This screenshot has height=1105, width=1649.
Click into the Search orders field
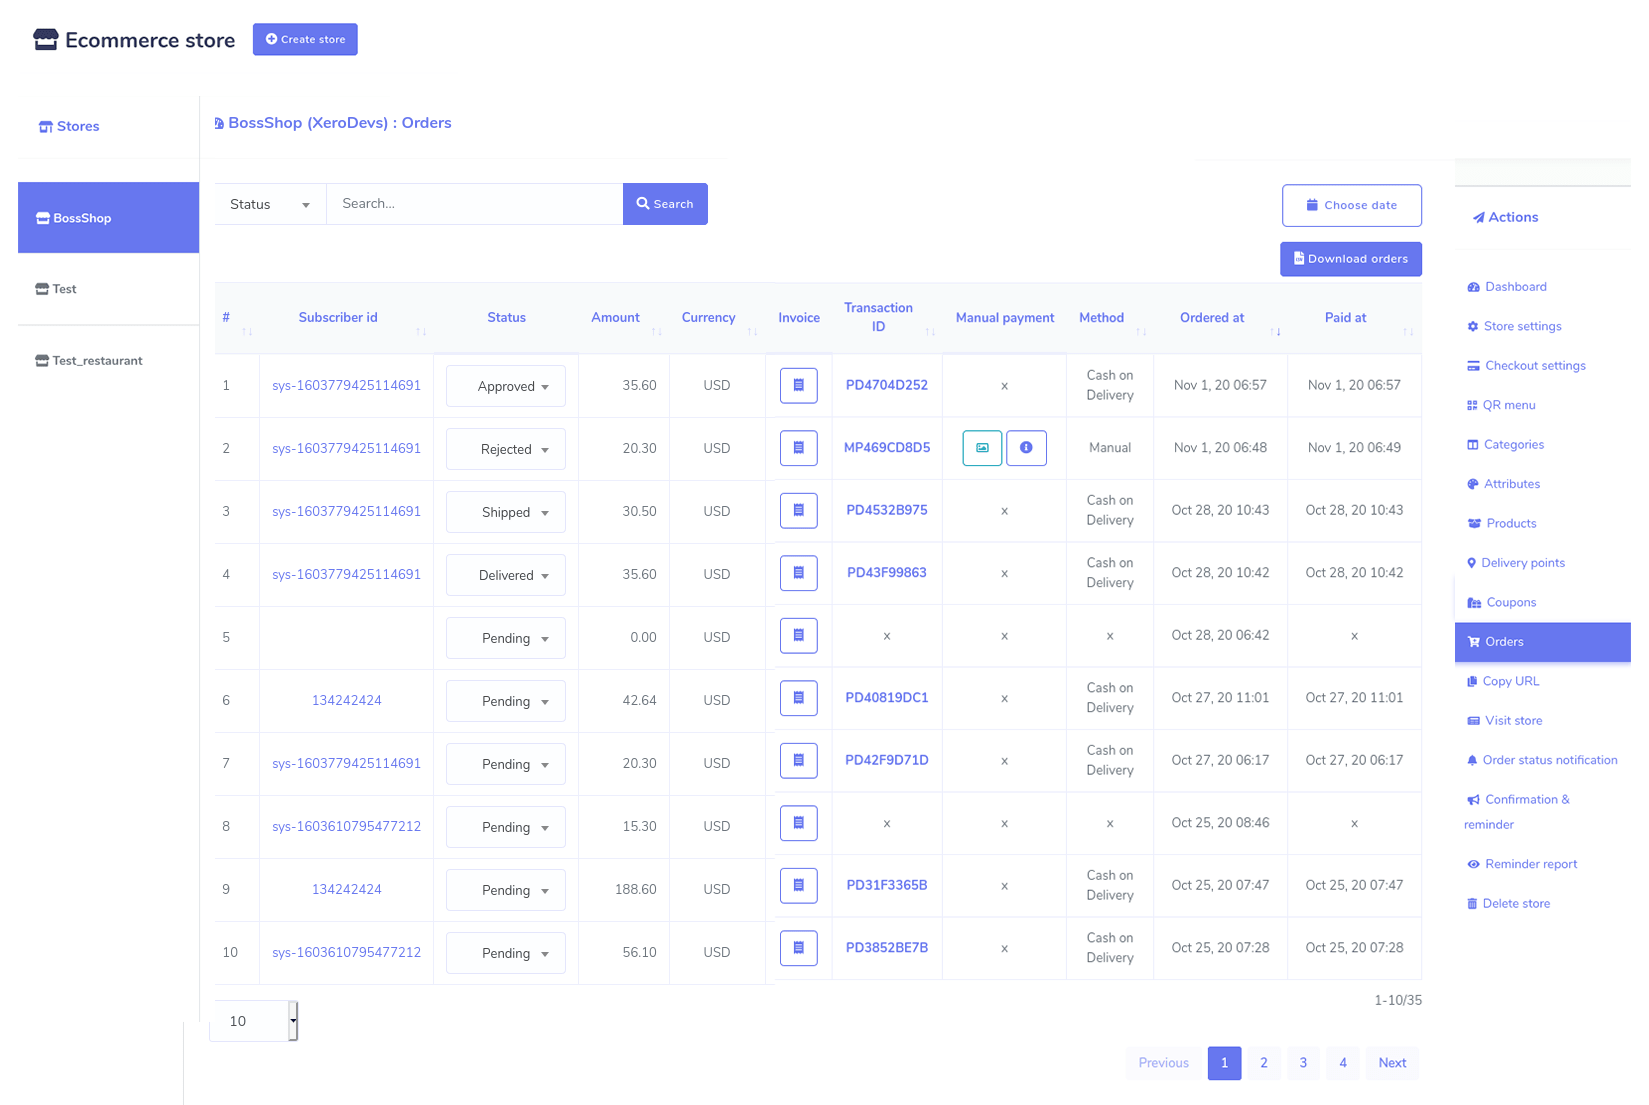point(475,204)
